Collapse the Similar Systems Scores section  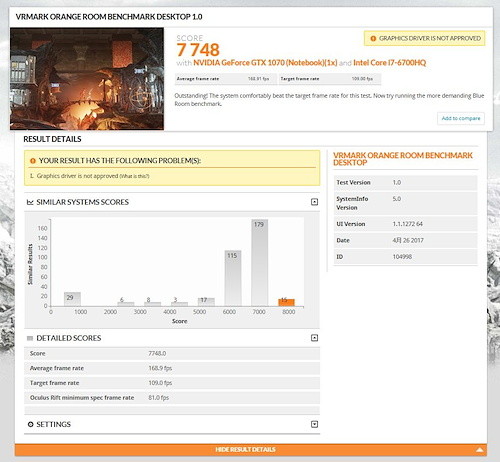[314, 202]
